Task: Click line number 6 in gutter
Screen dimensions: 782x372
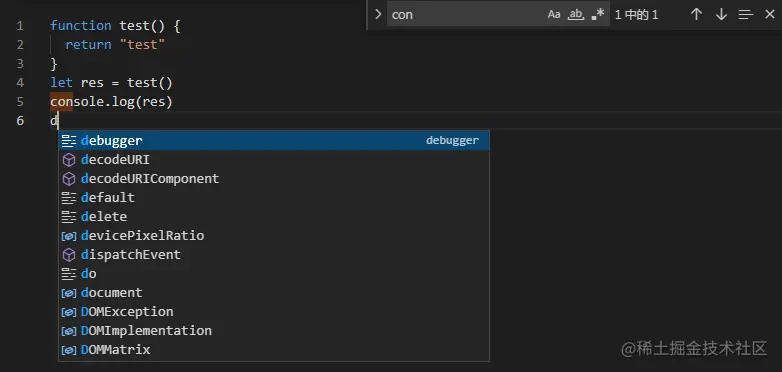Action: 19,121
